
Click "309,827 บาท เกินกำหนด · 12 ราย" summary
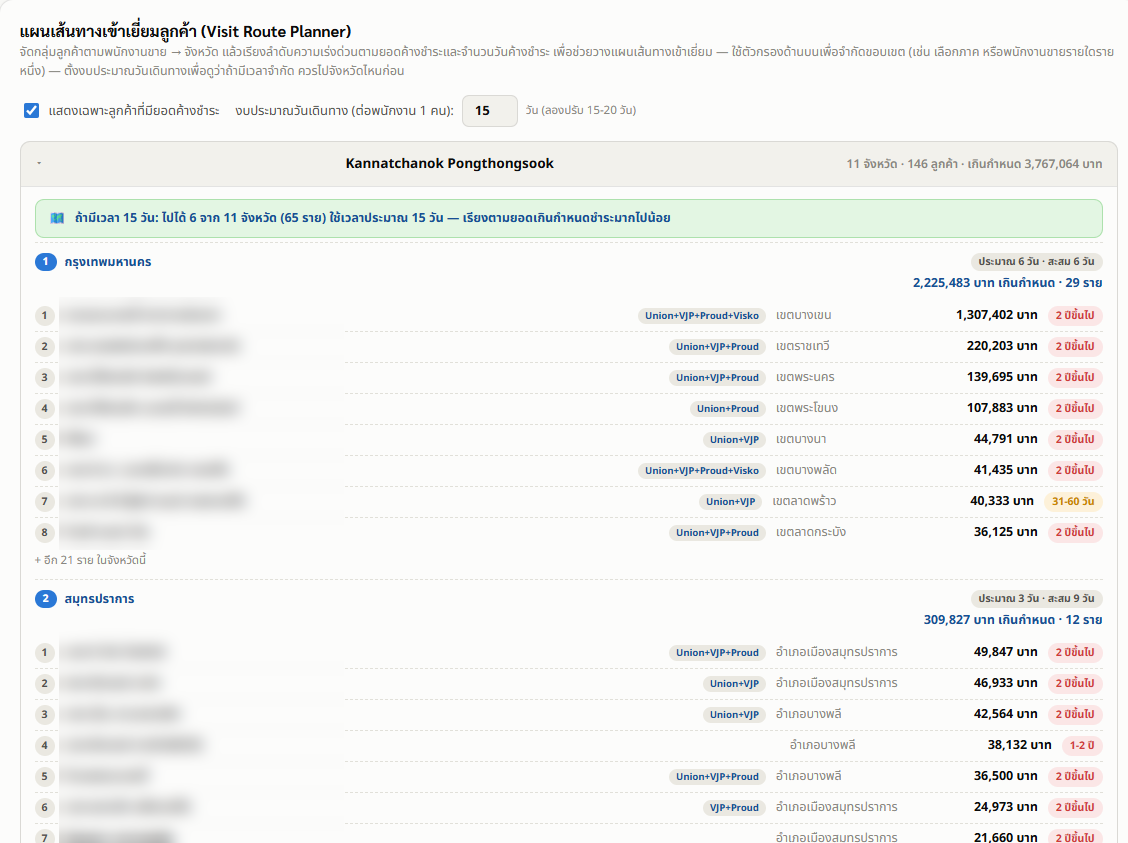1013,619
